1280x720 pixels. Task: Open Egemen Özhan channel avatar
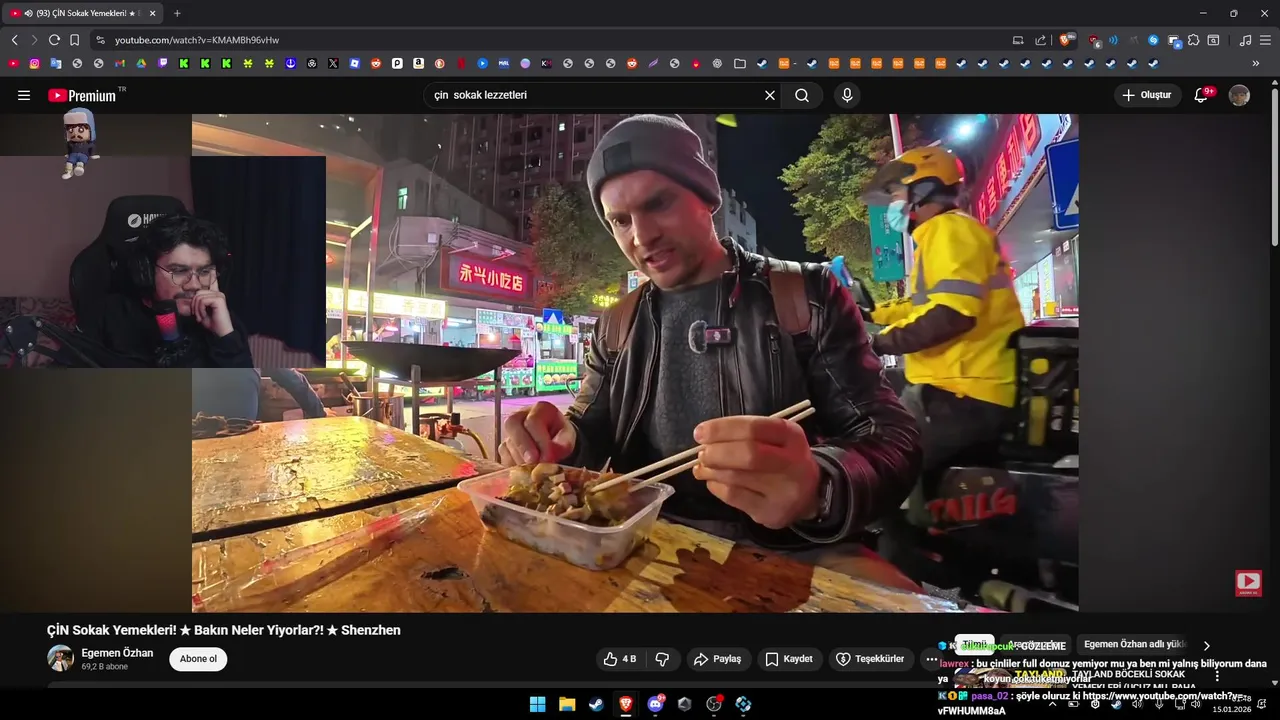60,658
